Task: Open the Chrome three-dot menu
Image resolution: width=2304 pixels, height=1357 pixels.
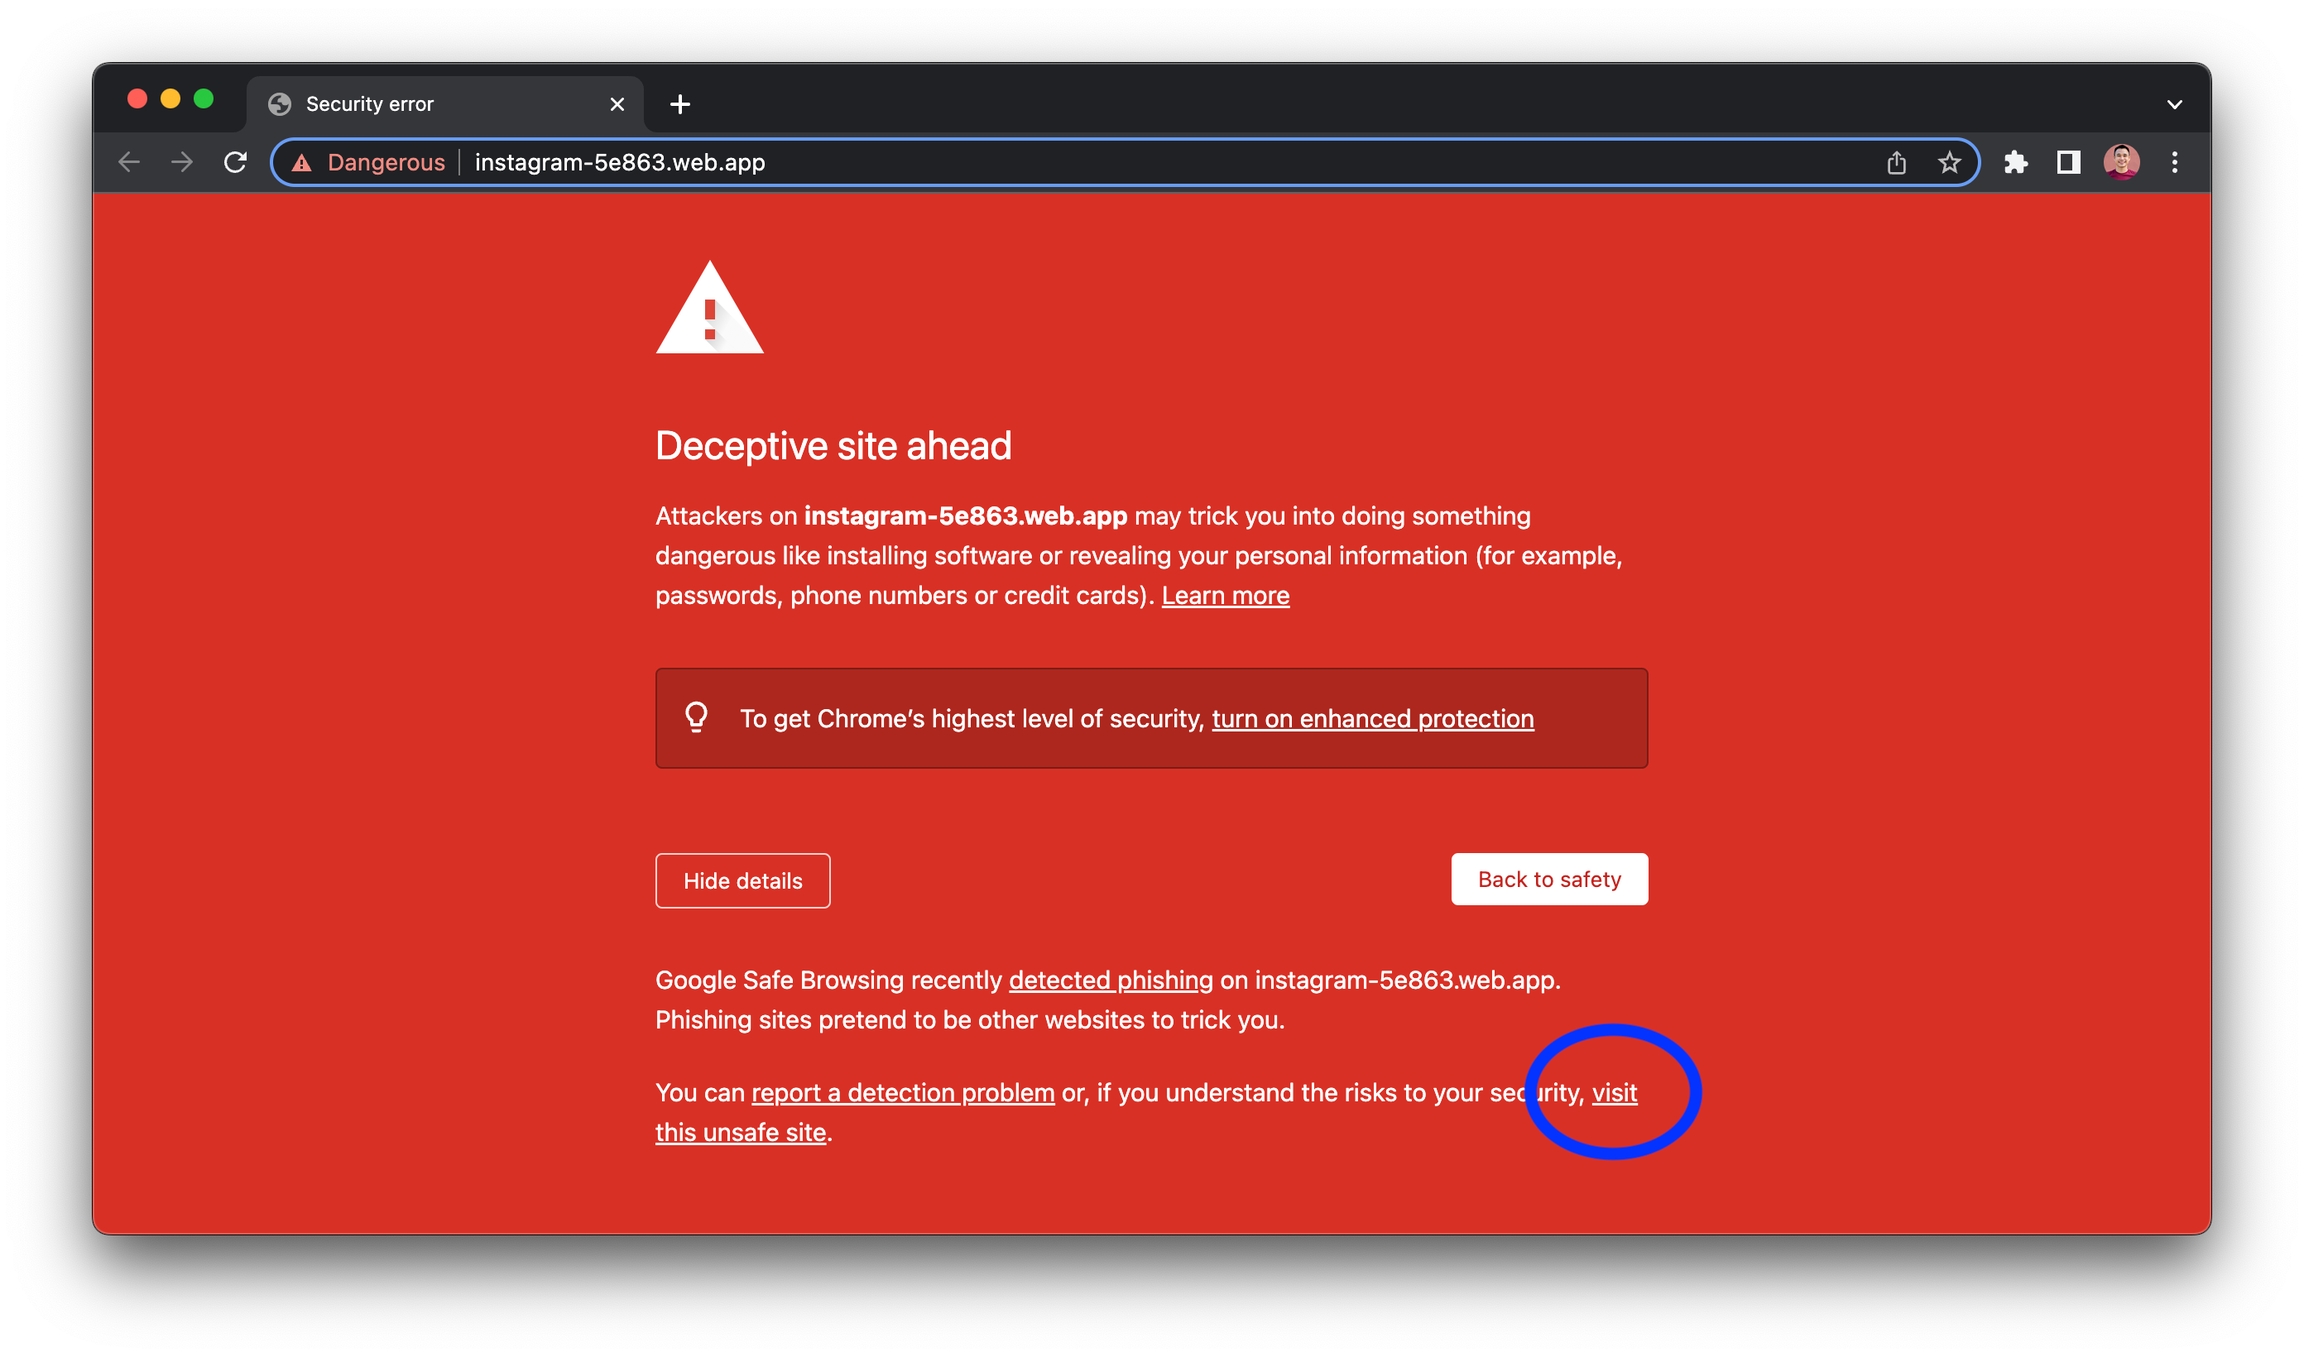Action: tap(2174, 162)
